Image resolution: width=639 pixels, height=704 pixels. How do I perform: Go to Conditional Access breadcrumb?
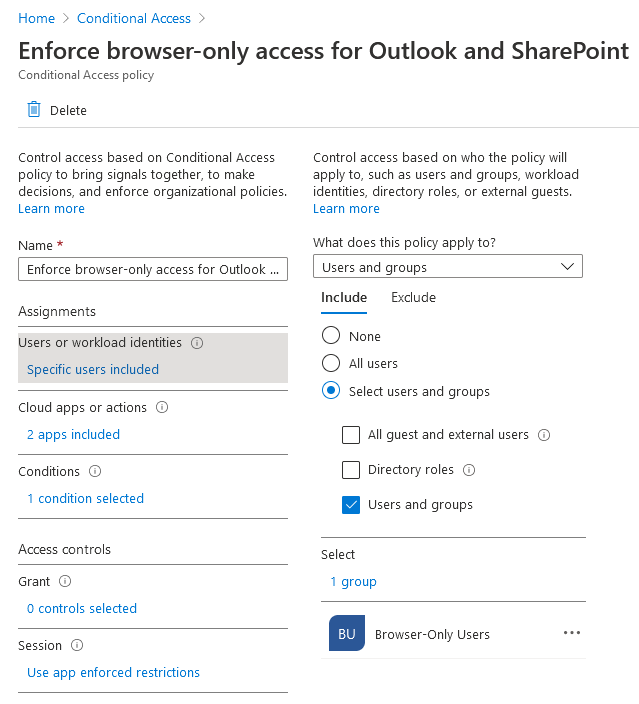click(x=134, y=18)
